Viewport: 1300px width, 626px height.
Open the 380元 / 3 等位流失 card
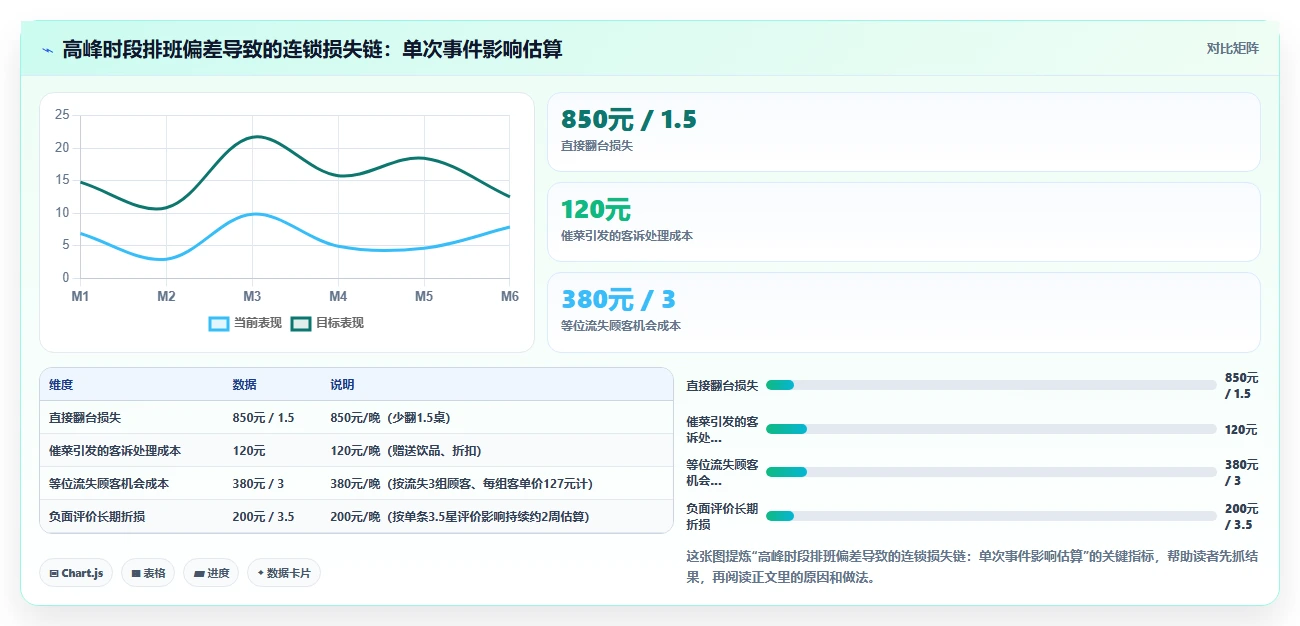coord(903,312)
